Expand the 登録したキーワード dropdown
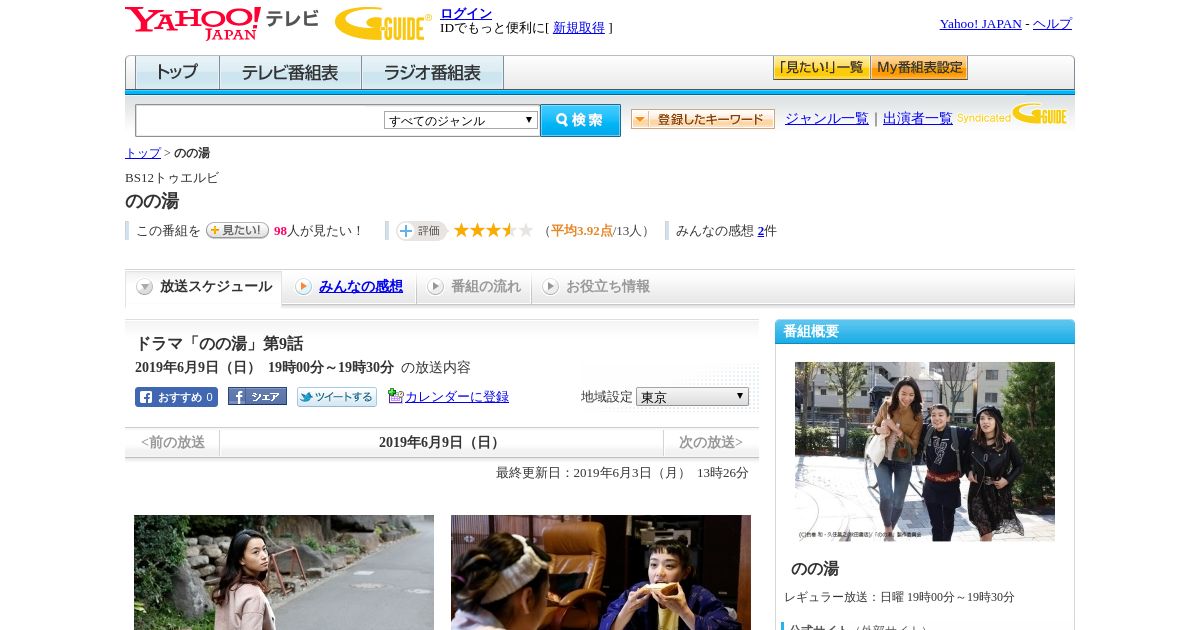 coord(703,119)
